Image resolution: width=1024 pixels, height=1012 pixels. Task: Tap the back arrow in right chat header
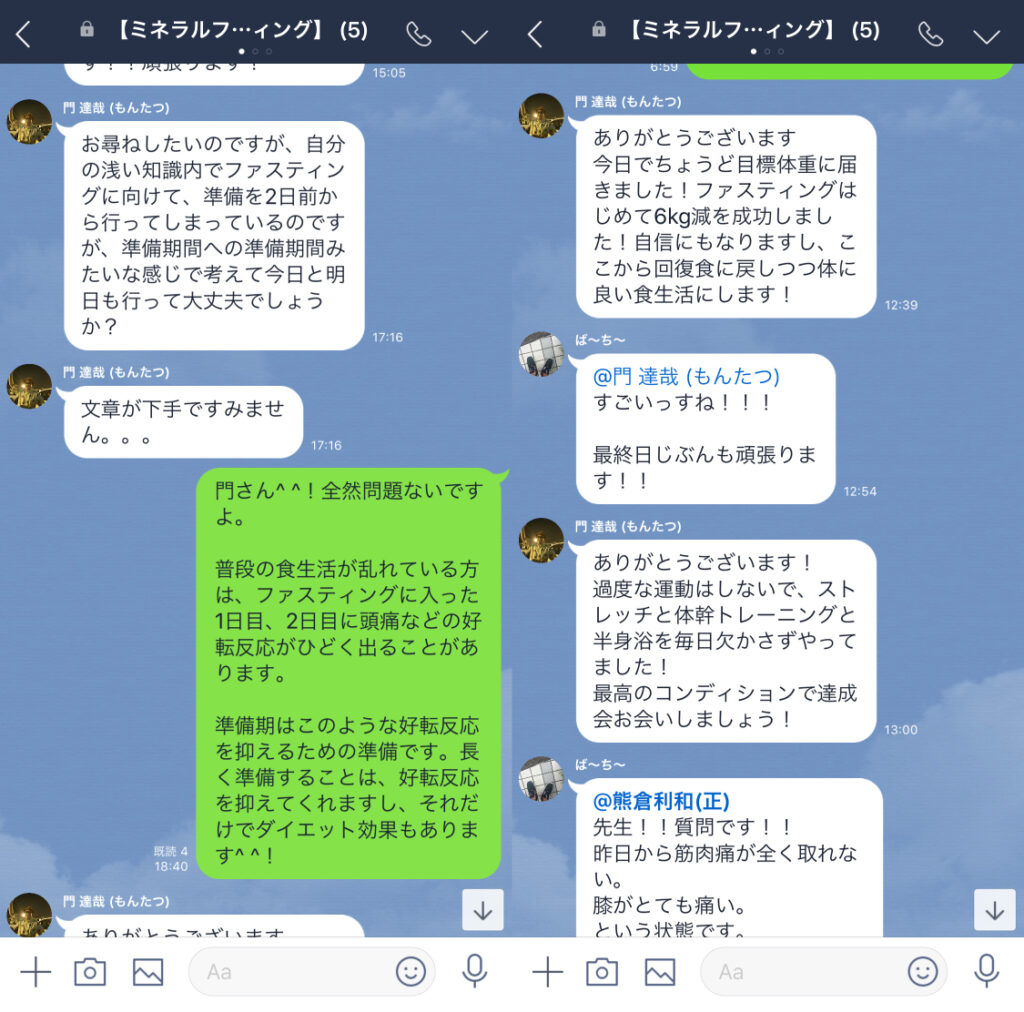(x=535, y=34)
